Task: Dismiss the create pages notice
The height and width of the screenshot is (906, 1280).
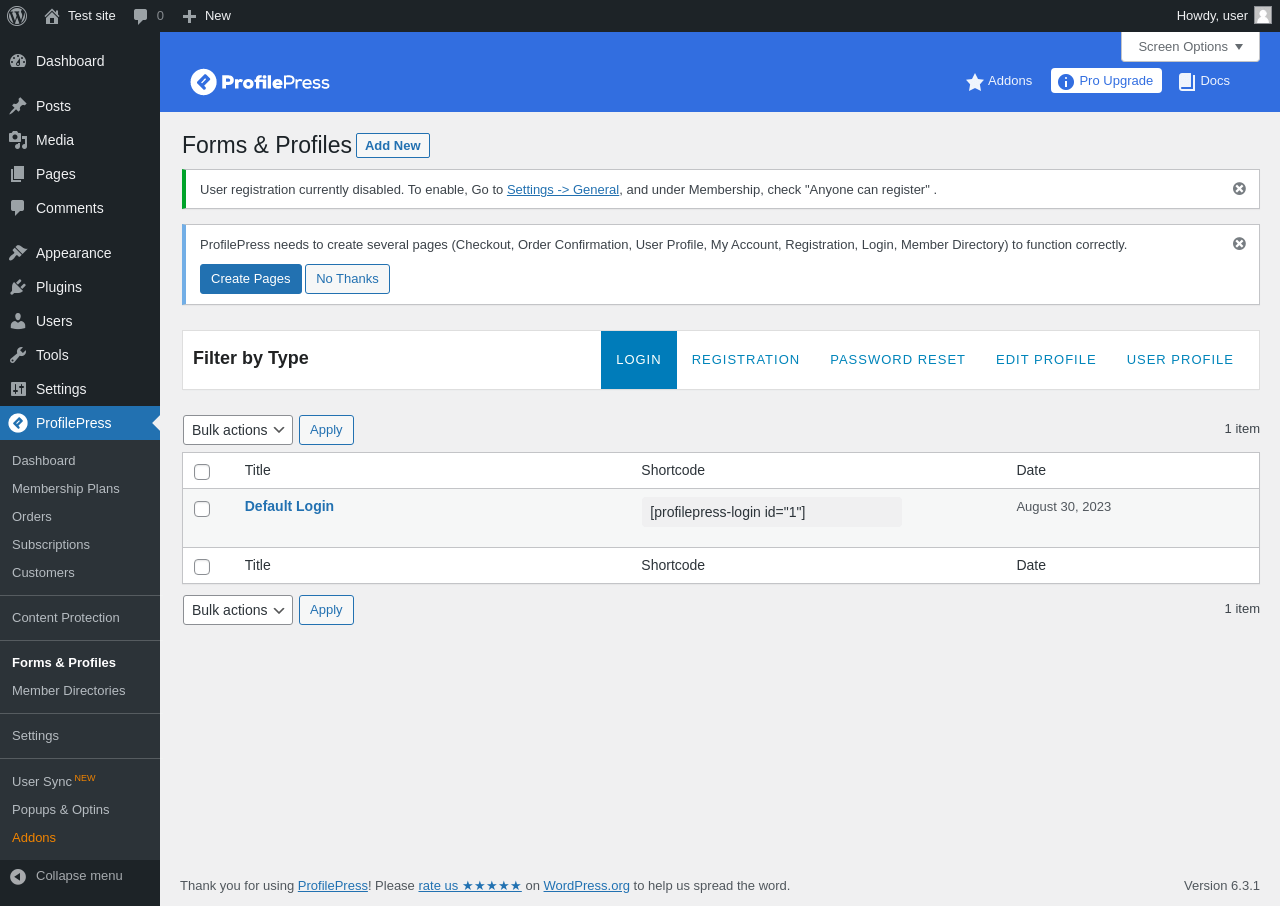Action: 1239,244
